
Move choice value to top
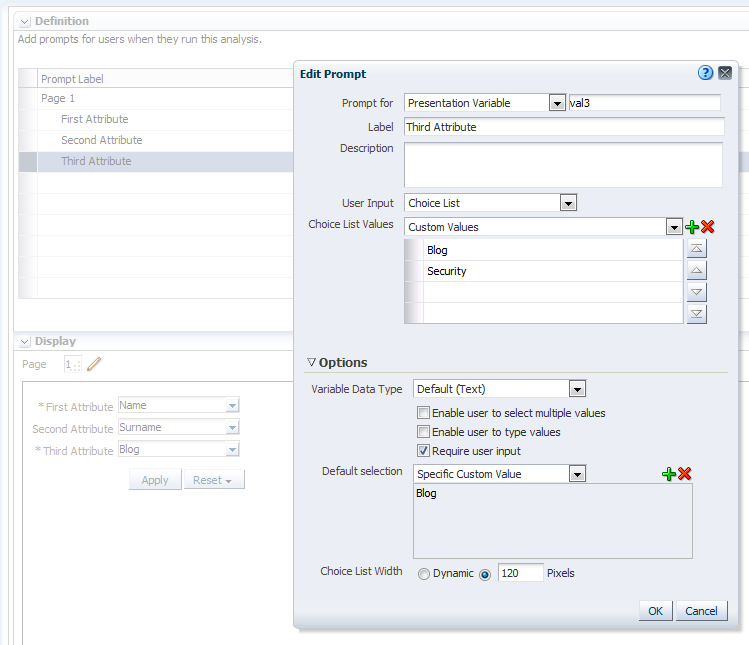[696, 248]
